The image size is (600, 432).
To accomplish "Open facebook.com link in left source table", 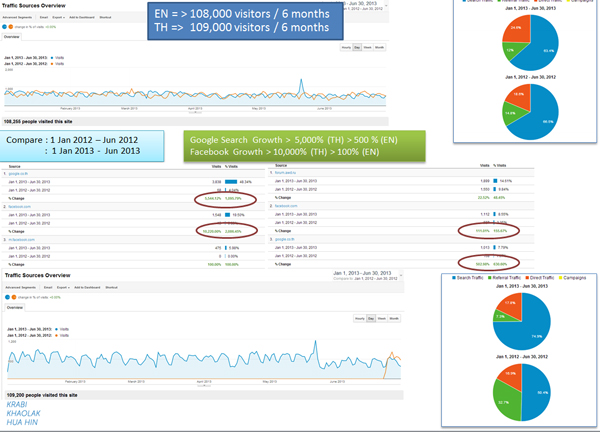I will coord(20,207).
